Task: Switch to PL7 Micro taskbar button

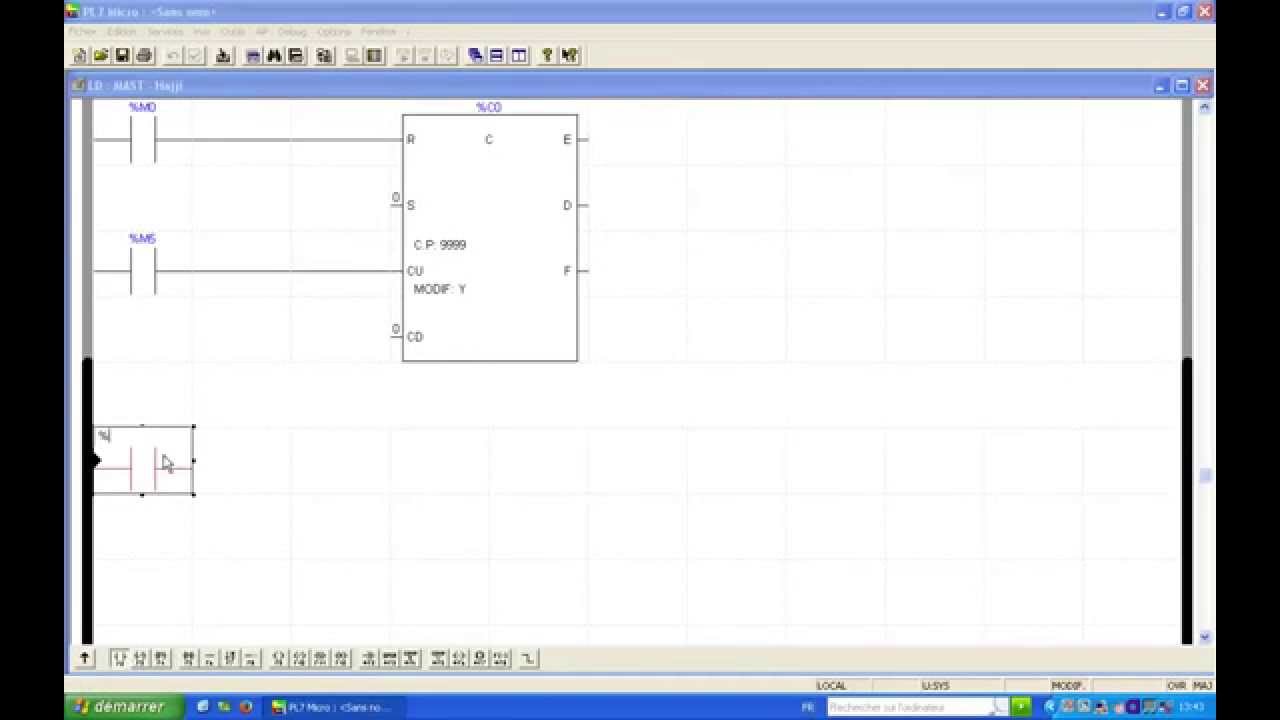Action: pyautogui.click(x=333, y=707)
